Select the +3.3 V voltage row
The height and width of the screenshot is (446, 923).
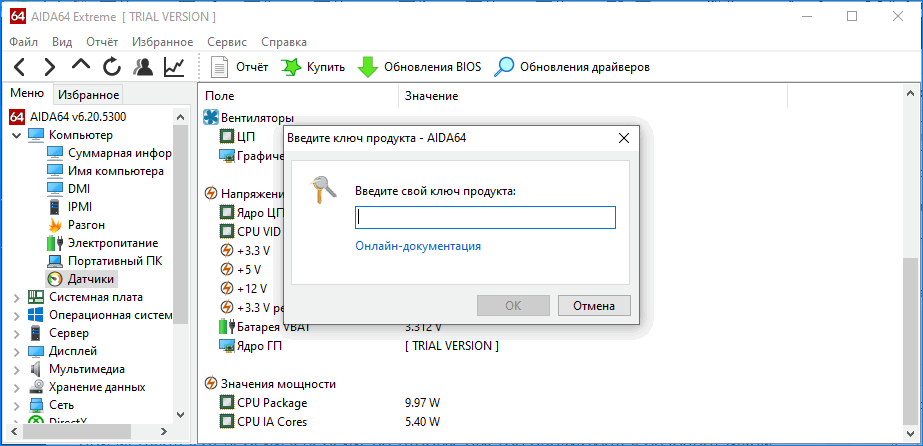(245, 251)
